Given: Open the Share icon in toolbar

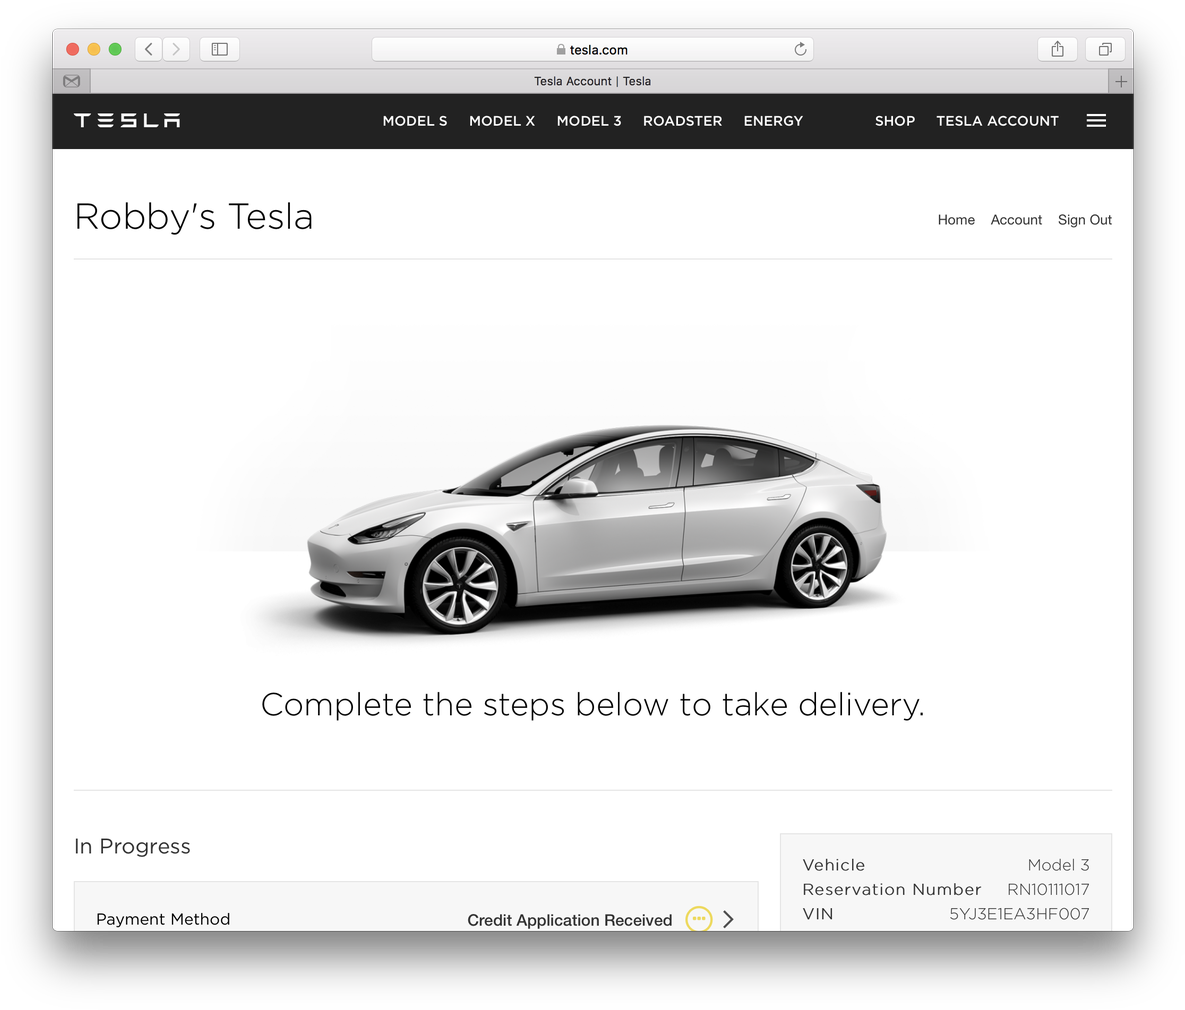Looking at the screenshot, I should [x=1058, y=49].
